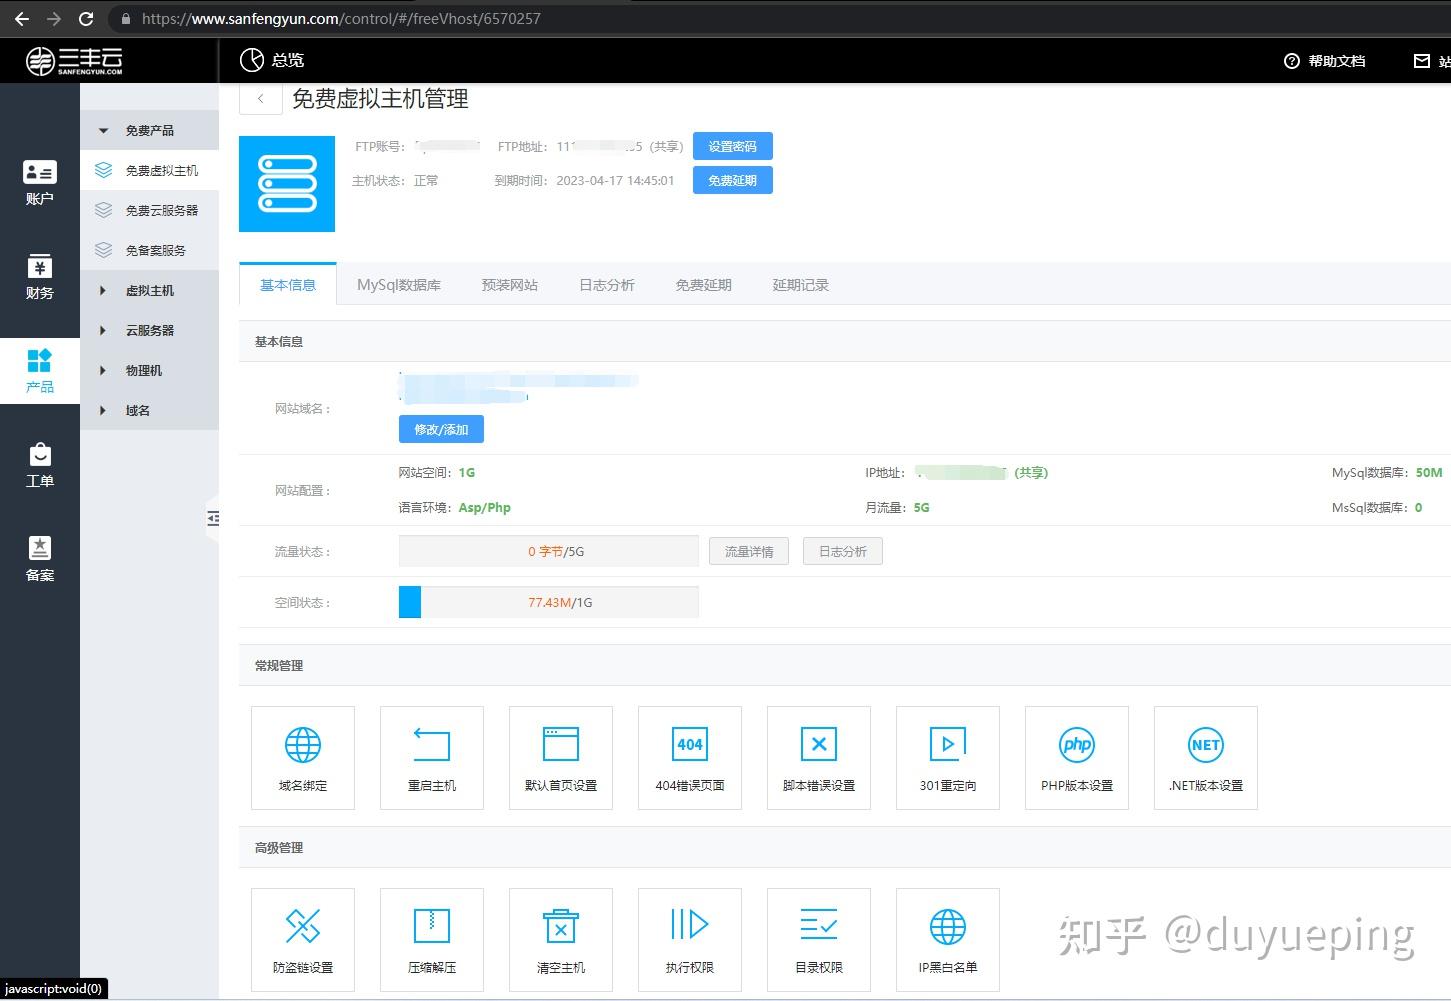Switch to the 预装网站 tab
1451x1001 pixels.
[x=510, y=285]
